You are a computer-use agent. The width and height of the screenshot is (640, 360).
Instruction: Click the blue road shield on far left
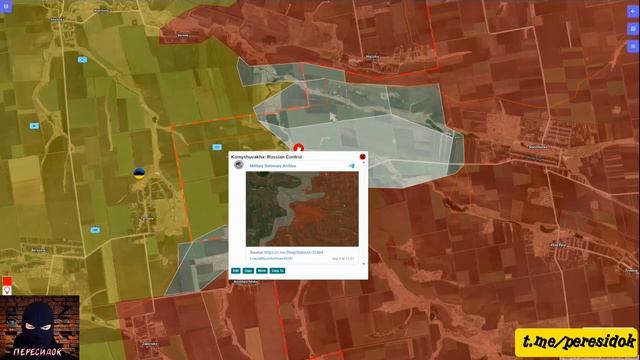tap(34, 126)
